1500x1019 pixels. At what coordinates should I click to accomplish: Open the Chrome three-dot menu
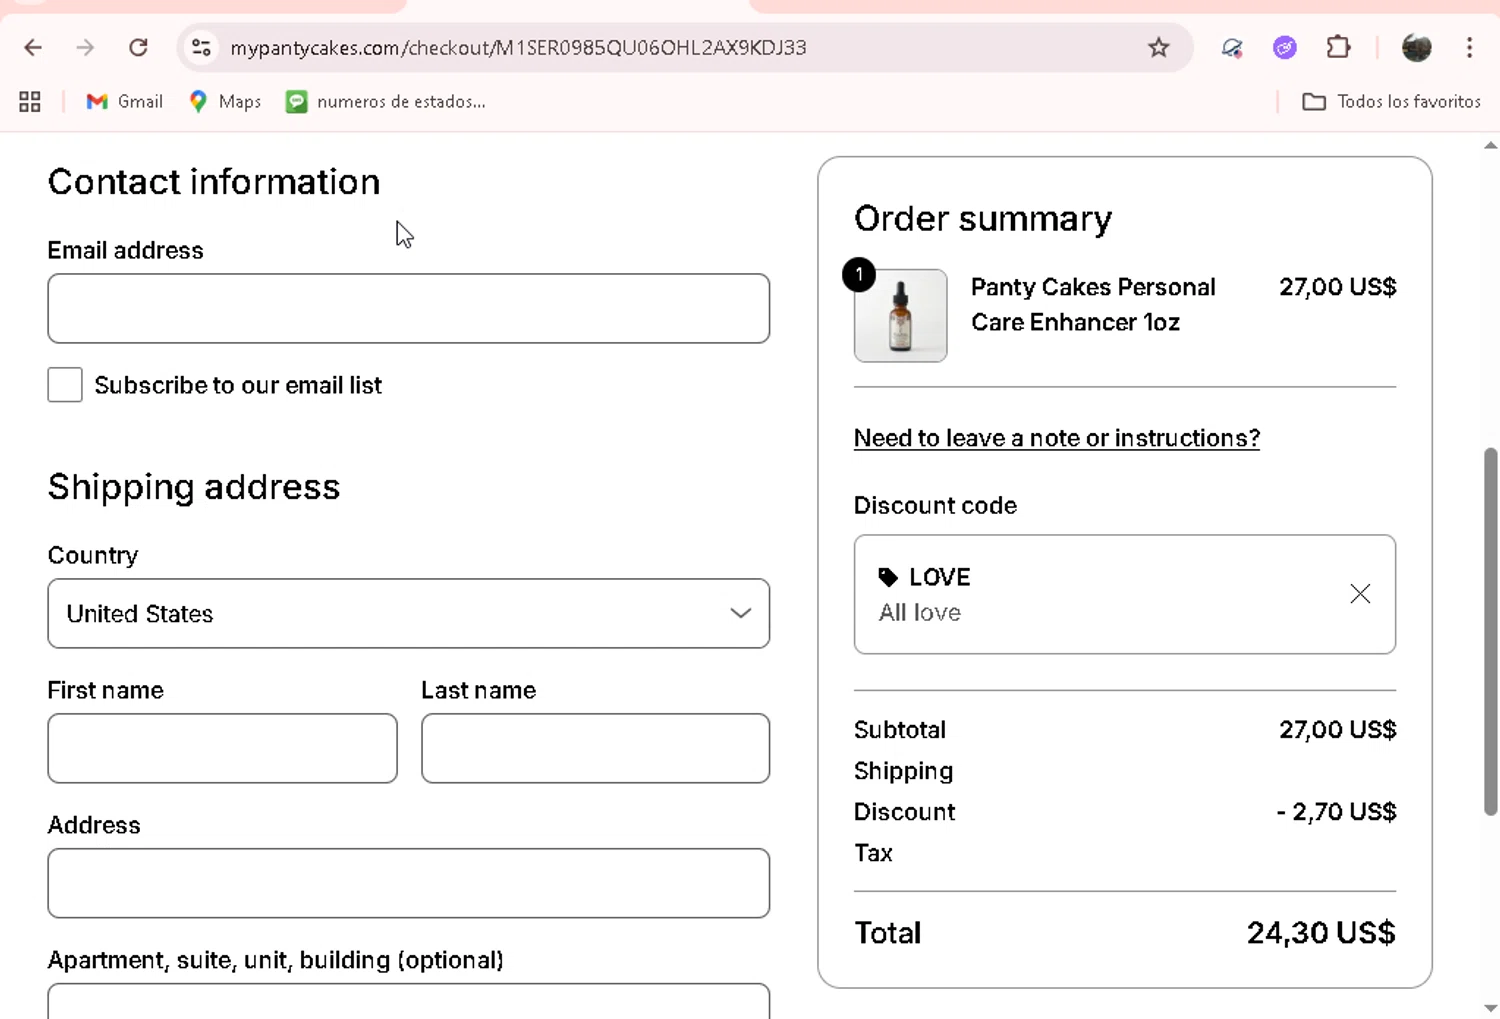[x=1469, y=47]
